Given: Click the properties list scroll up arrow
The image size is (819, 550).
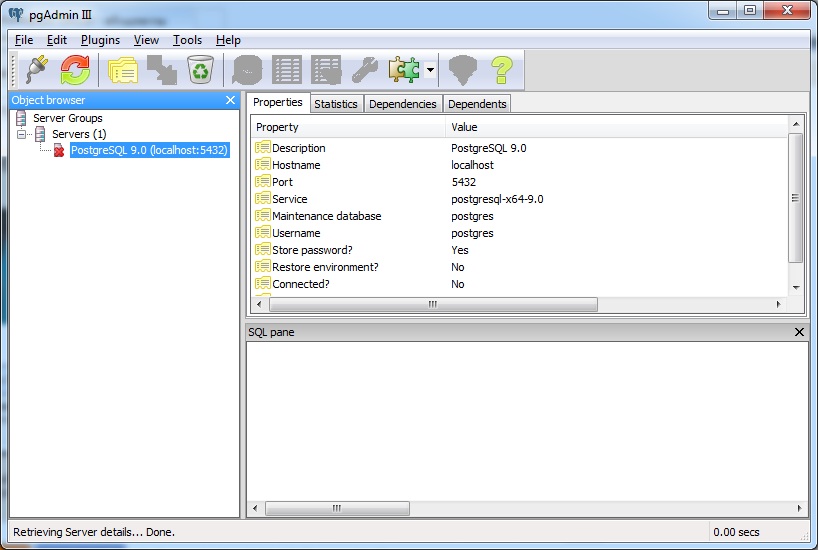Looking at the screenshot, I should coord(796,124).
